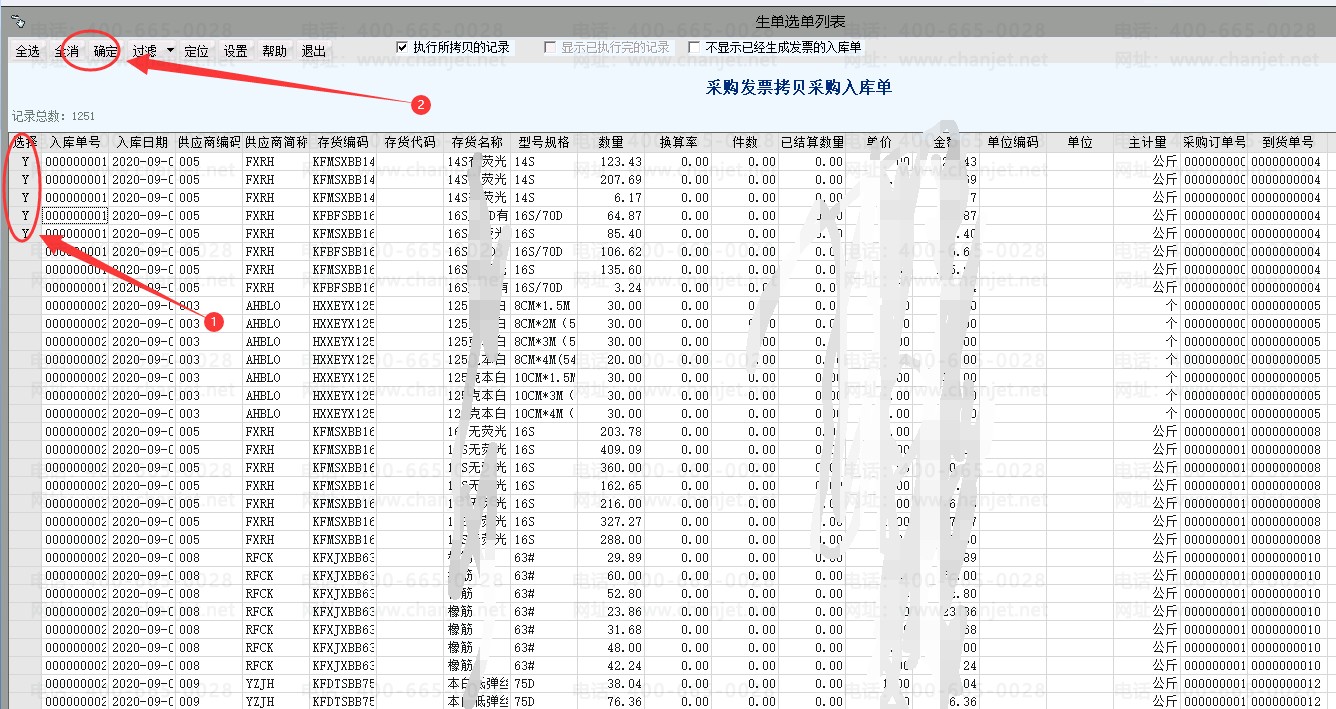
Task: Deselect the Y mark for quantity 6.17 row
Action: (25, 198)
